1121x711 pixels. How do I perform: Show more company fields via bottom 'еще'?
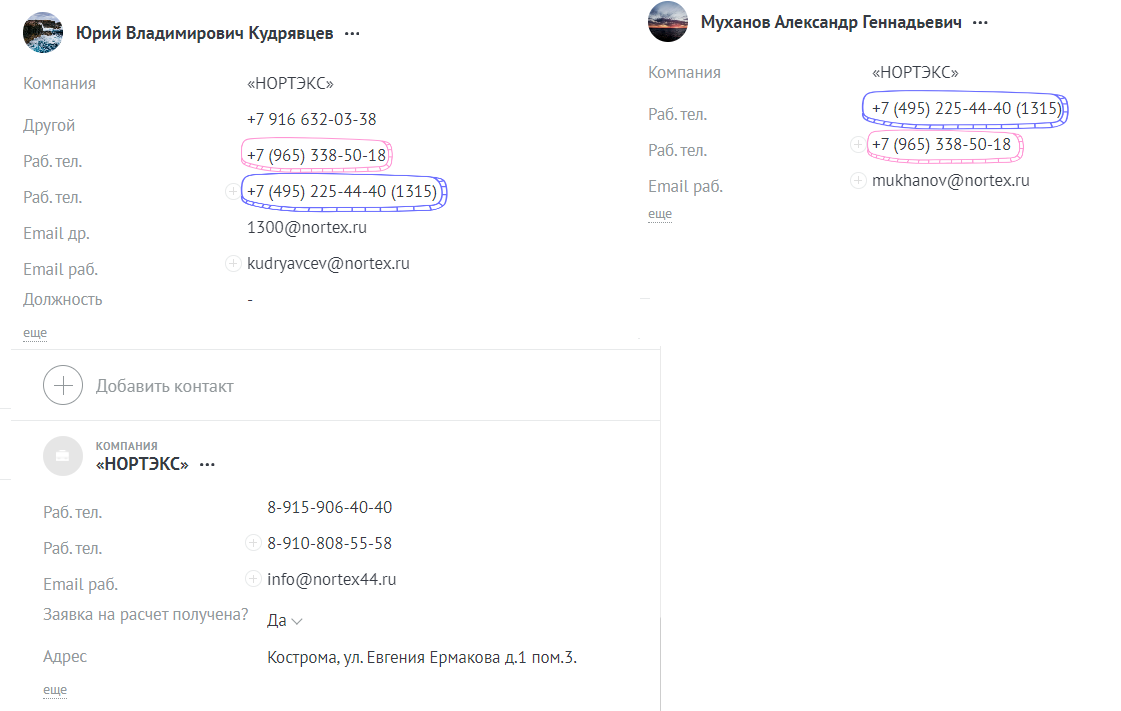[55, 690]
